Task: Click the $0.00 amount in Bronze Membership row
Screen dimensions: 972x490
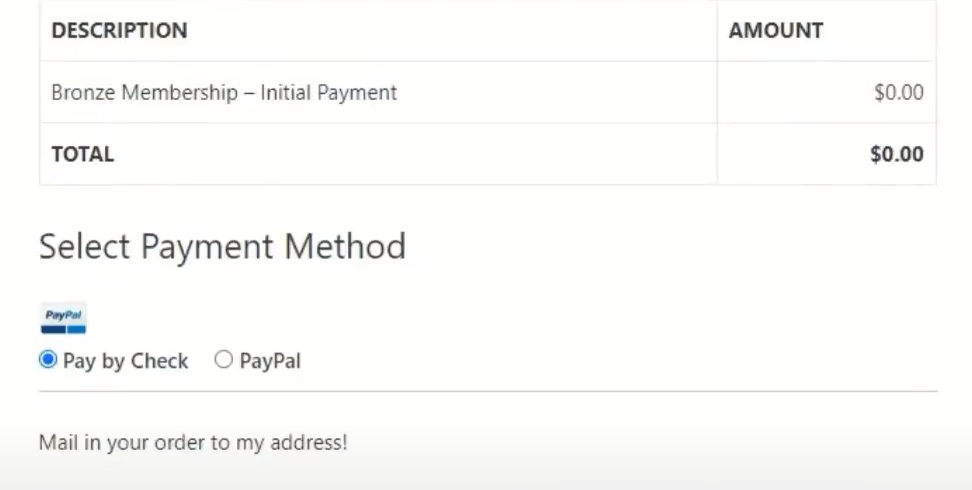Action: click(898, 92)
